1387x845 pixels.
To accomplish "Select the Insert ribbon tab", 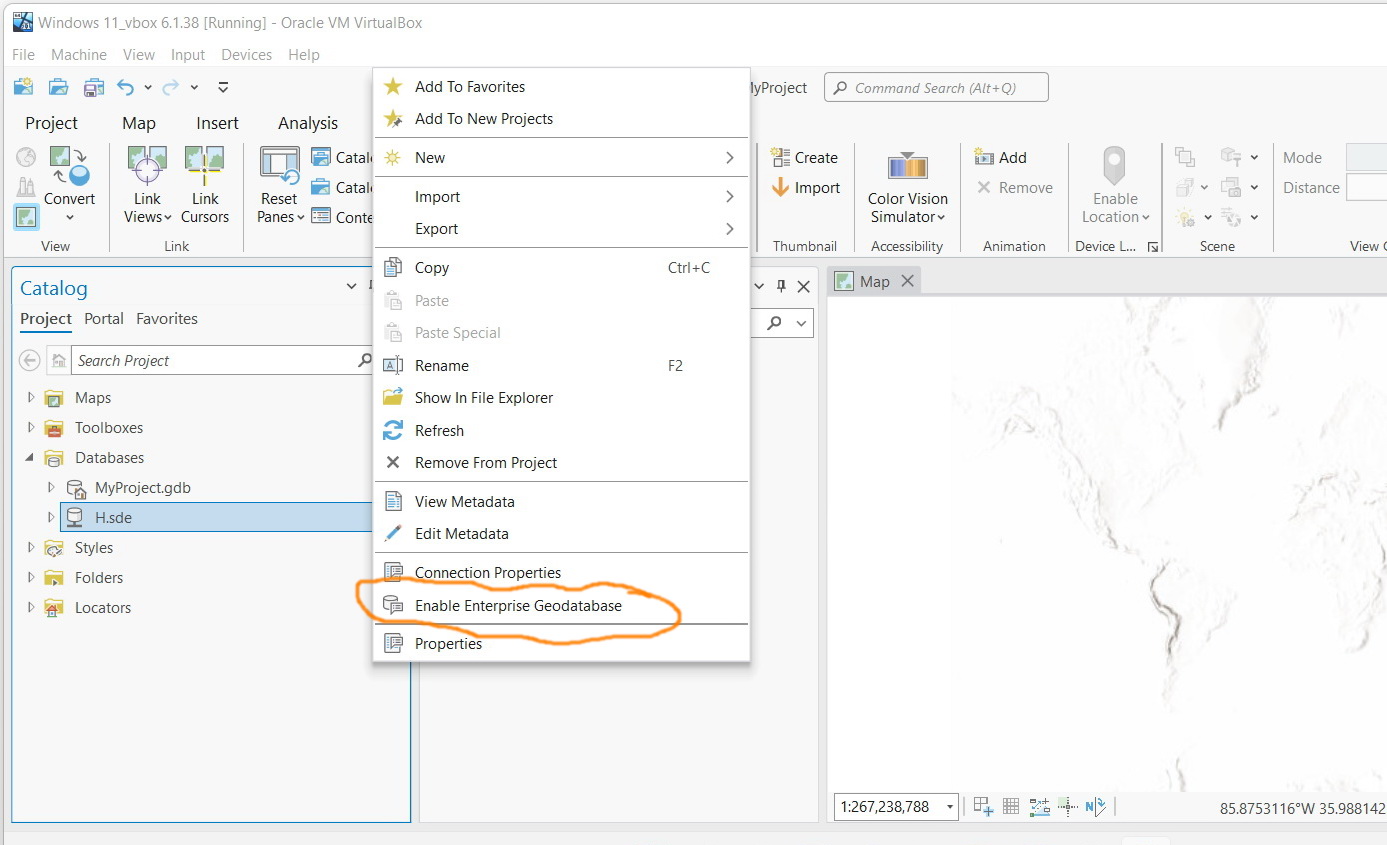I will coord(217,123).
